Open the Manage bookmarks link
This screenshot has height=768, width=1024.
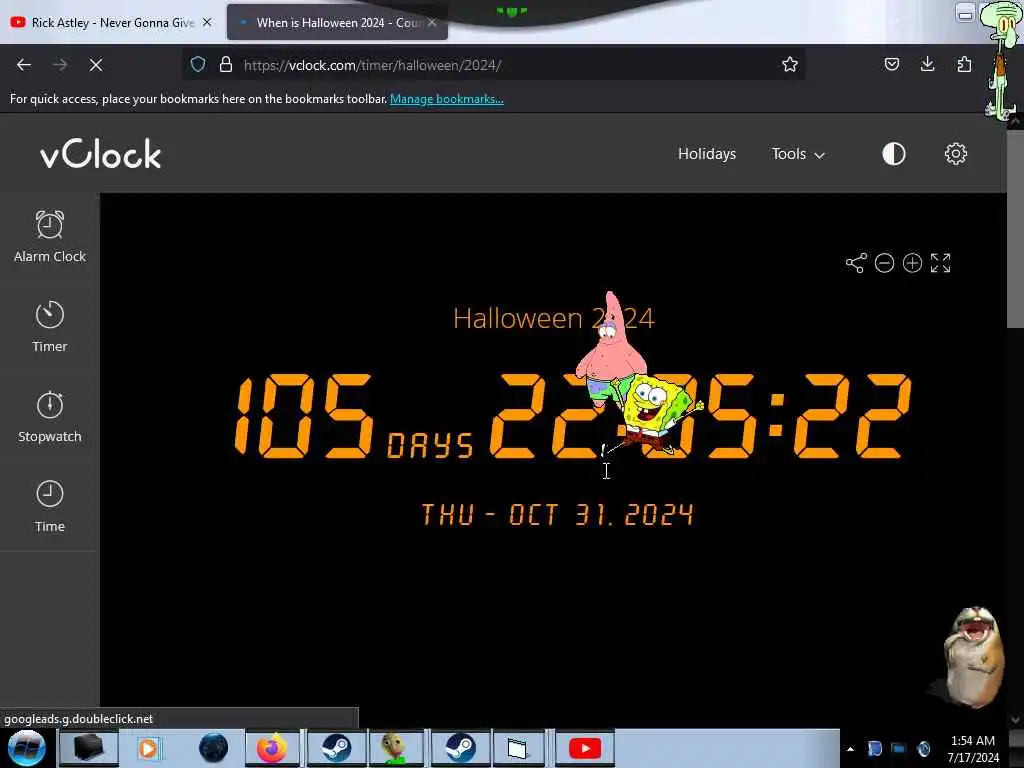(x=447, y=99)
